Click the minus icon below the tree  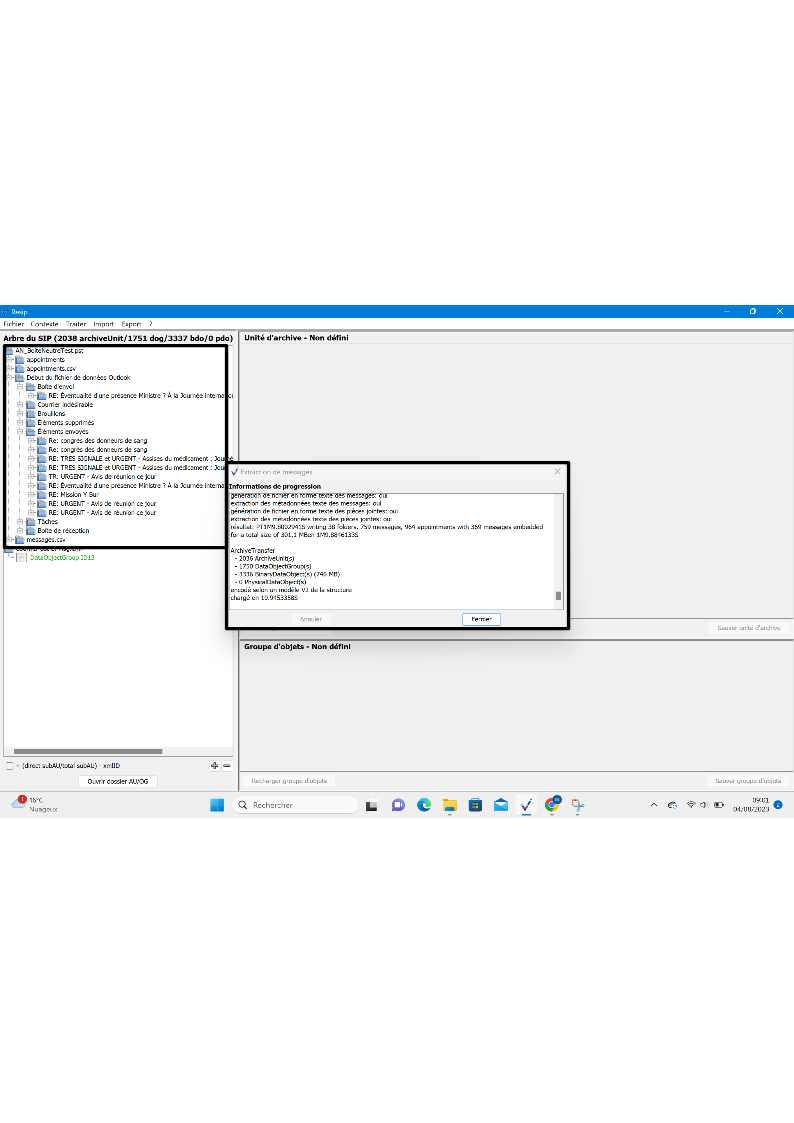click(x=227, y=765)
